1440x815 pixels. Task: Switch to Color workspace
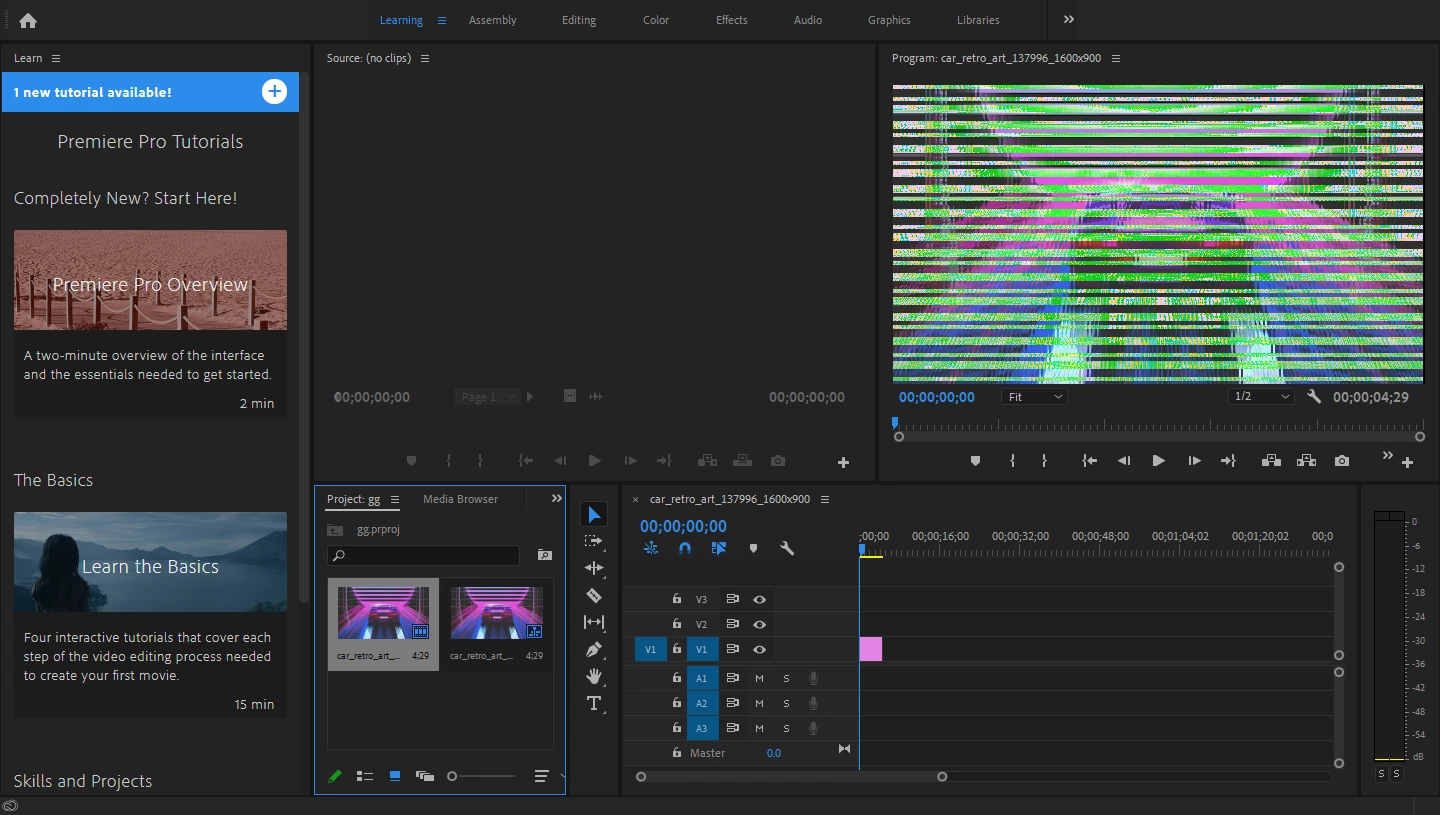(x=656, y=20)
